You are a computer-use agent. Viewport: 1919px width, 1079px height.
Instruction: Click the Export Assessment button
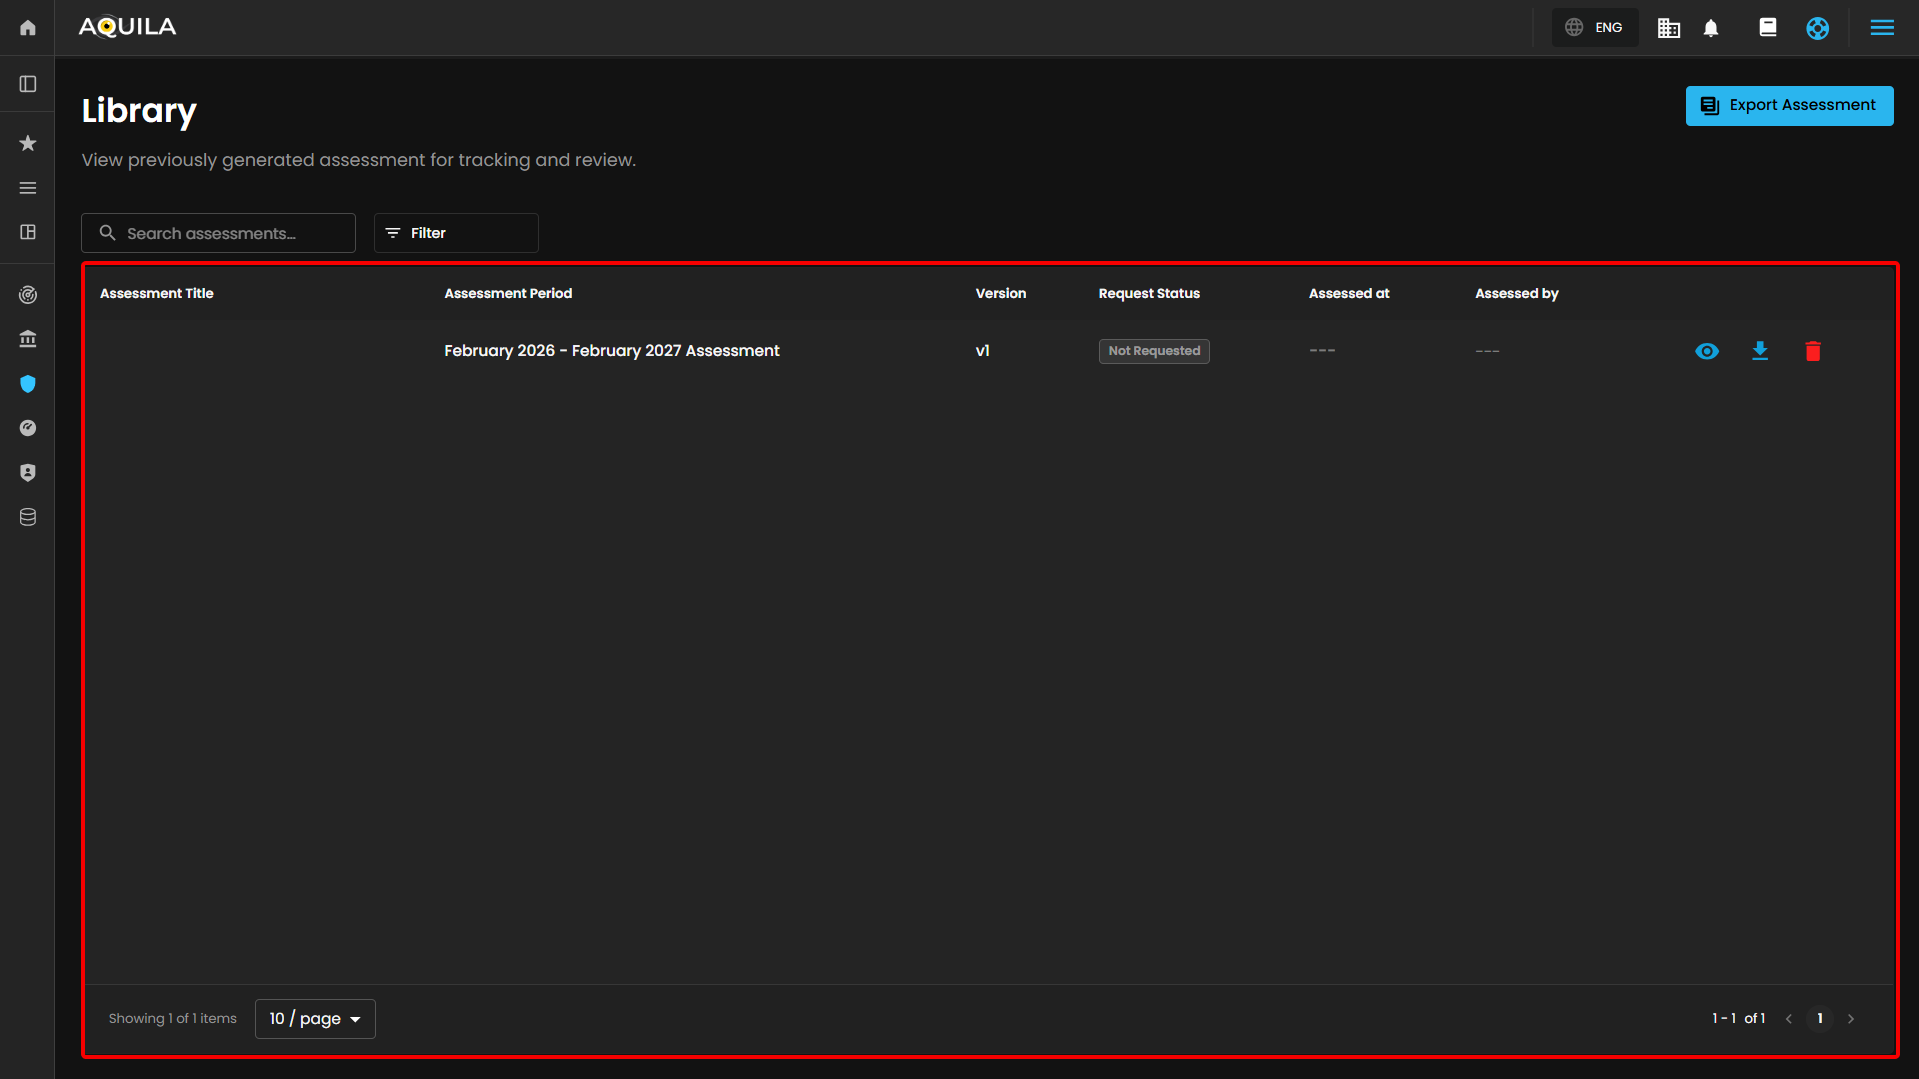pos(1788,106)
